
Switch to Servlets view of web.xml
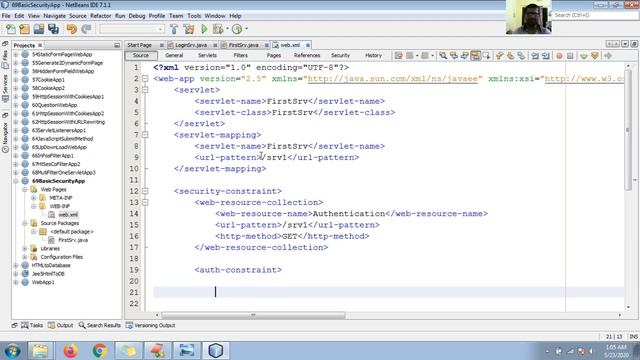[x=207, y=56]
